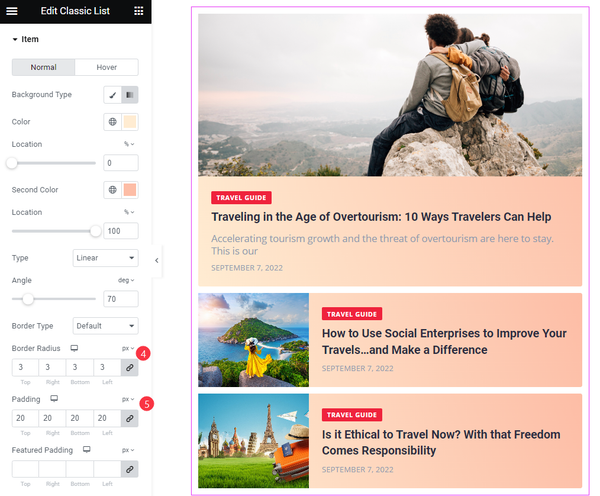This screenshot has height=496, width=600.
Task: Open the hamburger menu in the header
Action: click(12, 11)
